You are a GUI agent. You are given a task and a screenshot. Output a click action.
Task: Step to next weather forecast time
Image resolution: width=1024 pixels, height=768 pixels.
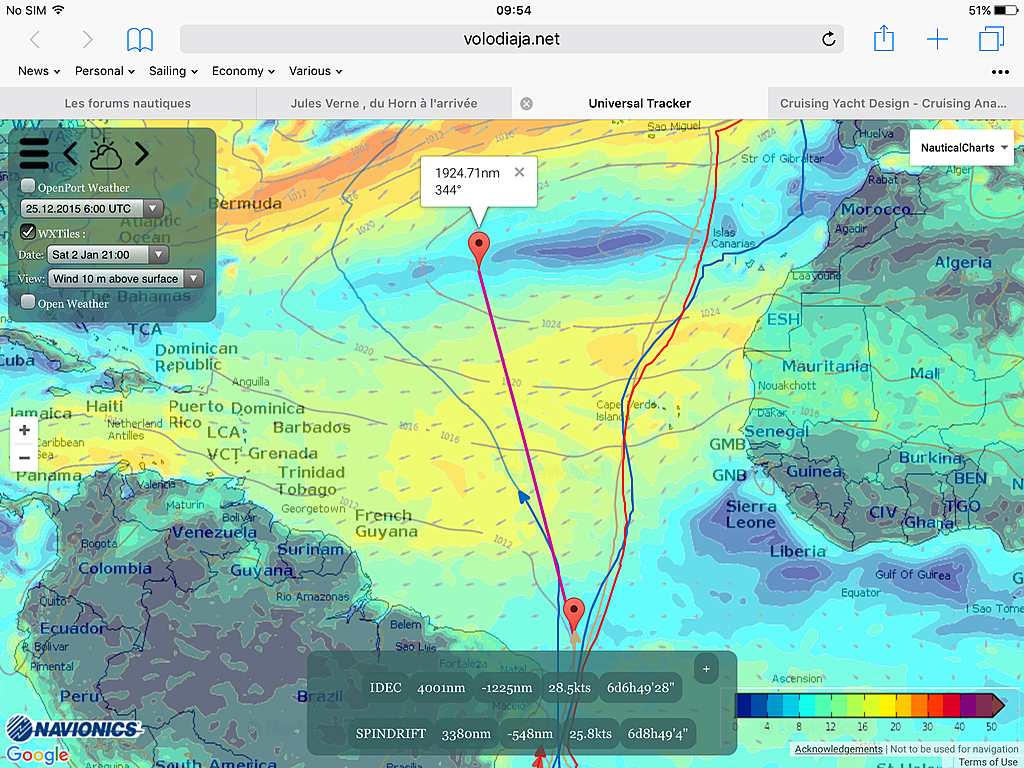[x=142, y=154]
